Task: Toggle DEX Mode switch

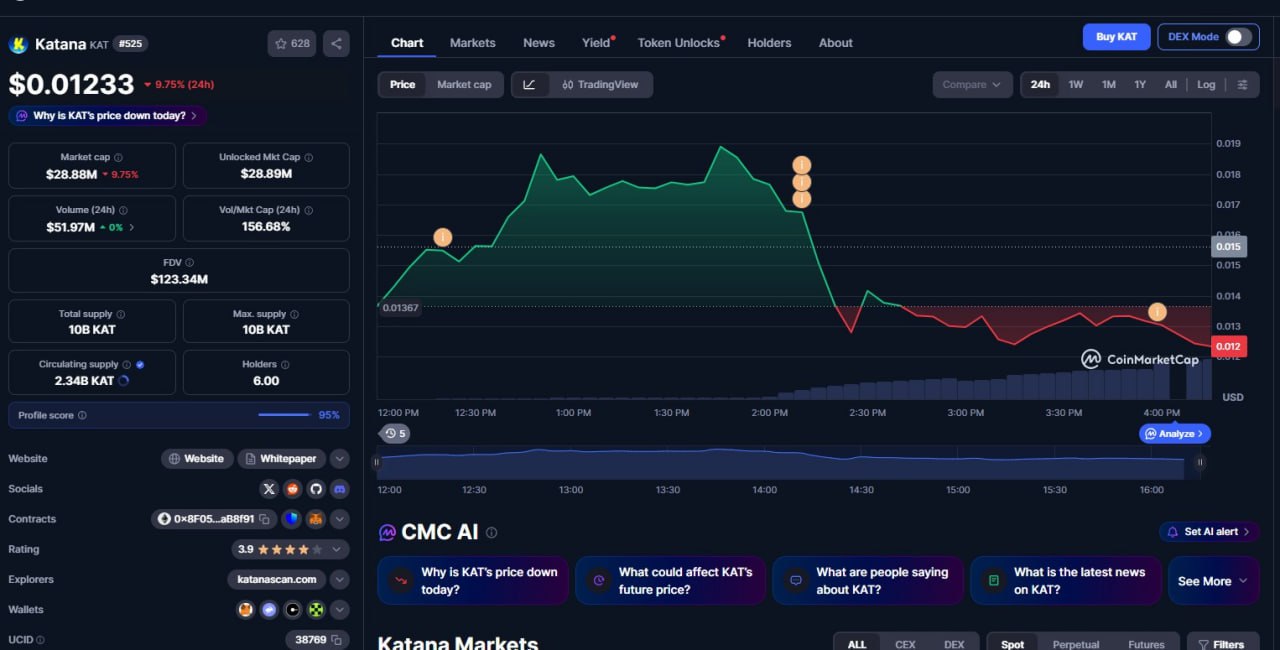Action: (x=1238, y=37)
